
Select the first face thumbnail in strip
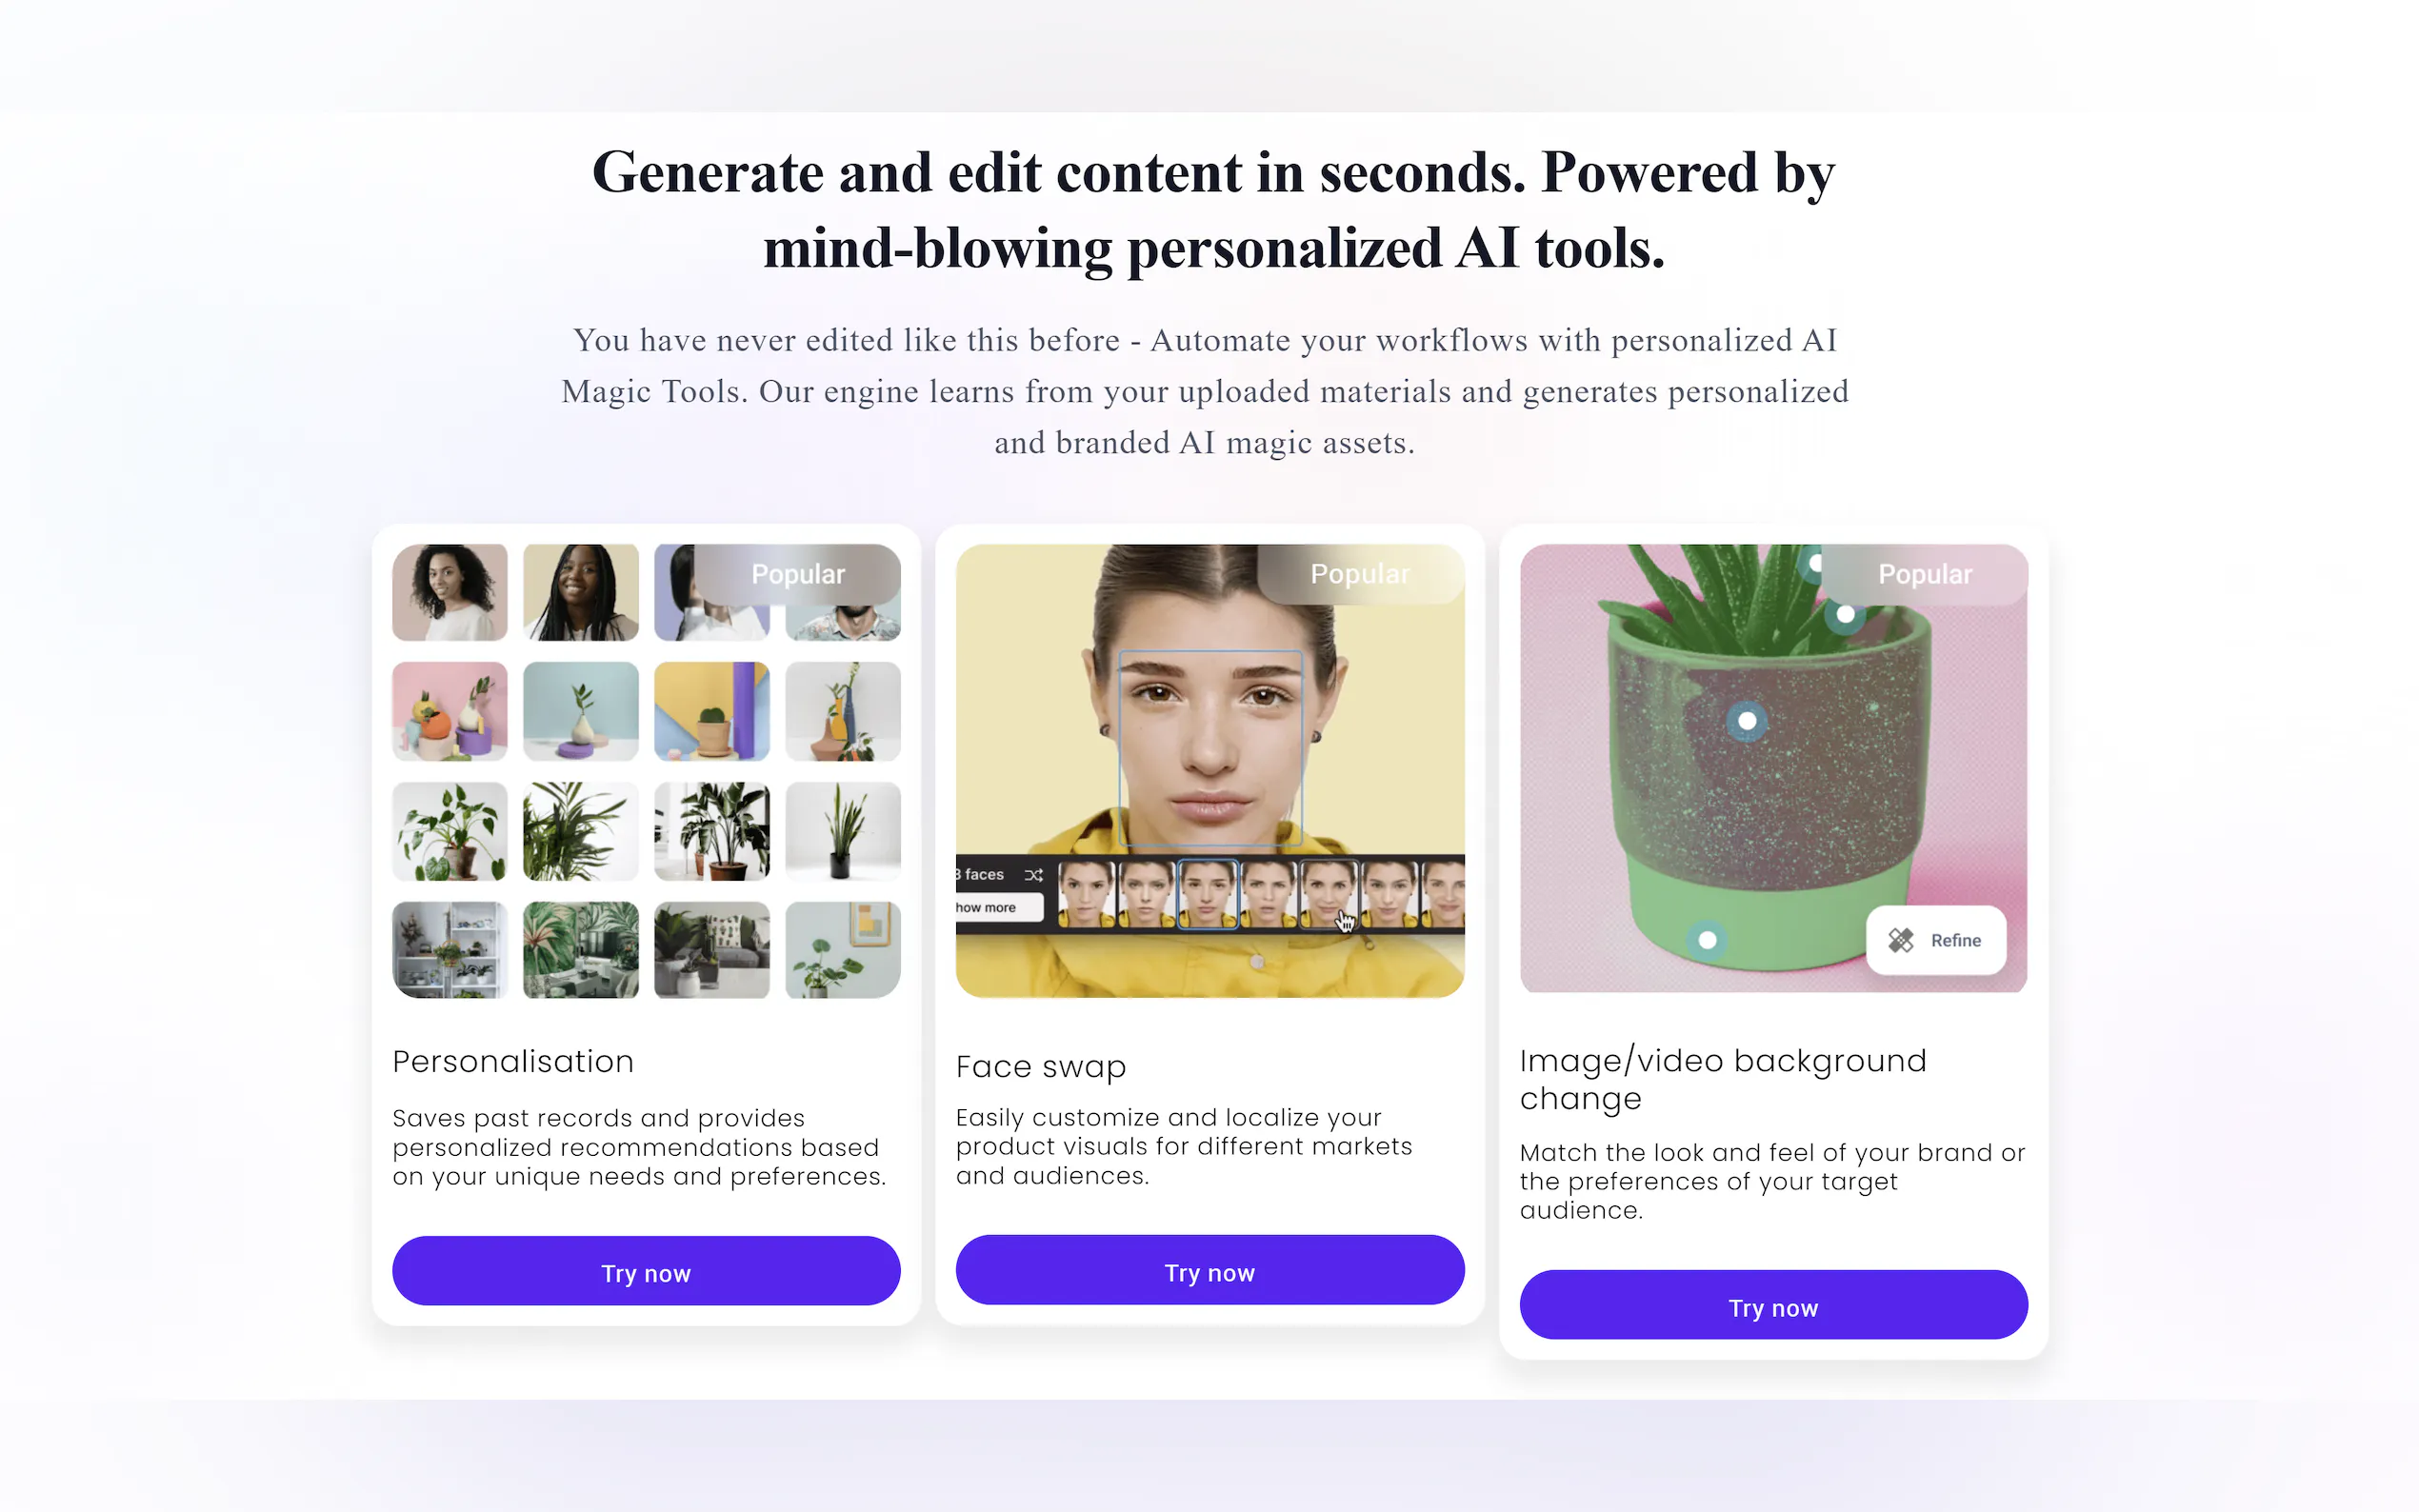tap(1087, 894)
